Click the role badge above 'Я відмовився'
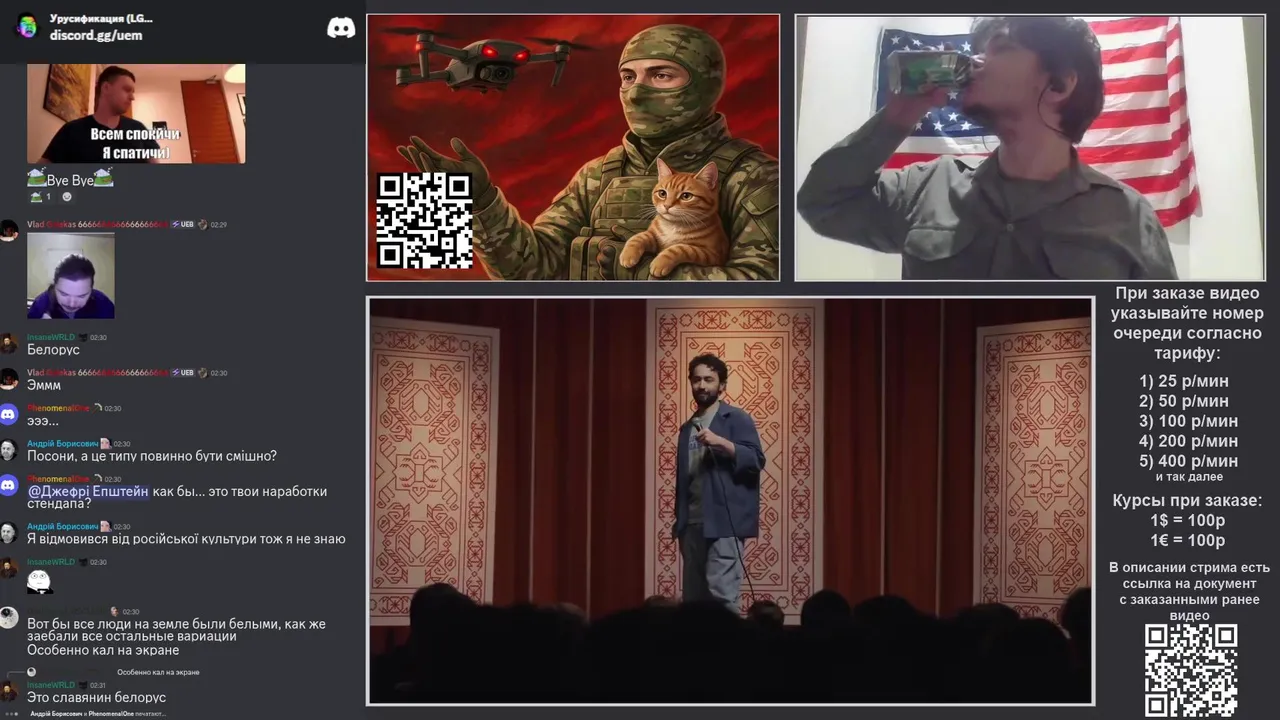This screenshot has width=1280, height=720. coord(105,526)
